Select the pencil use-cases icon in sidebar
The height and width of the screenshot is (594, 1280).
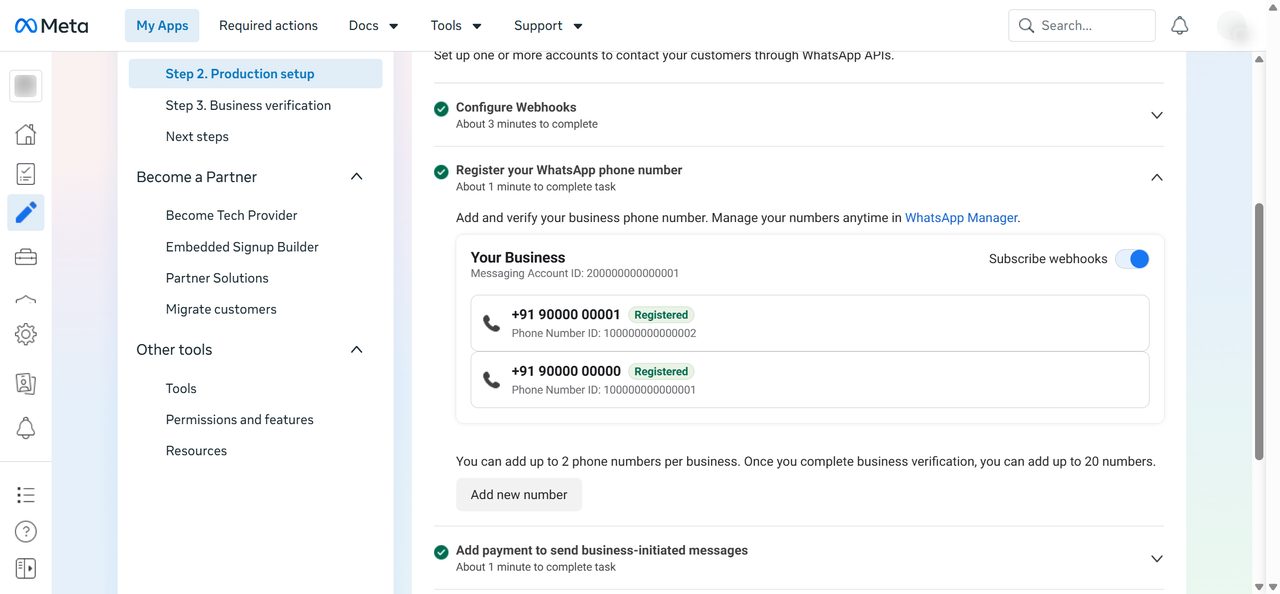coord(26,212)
